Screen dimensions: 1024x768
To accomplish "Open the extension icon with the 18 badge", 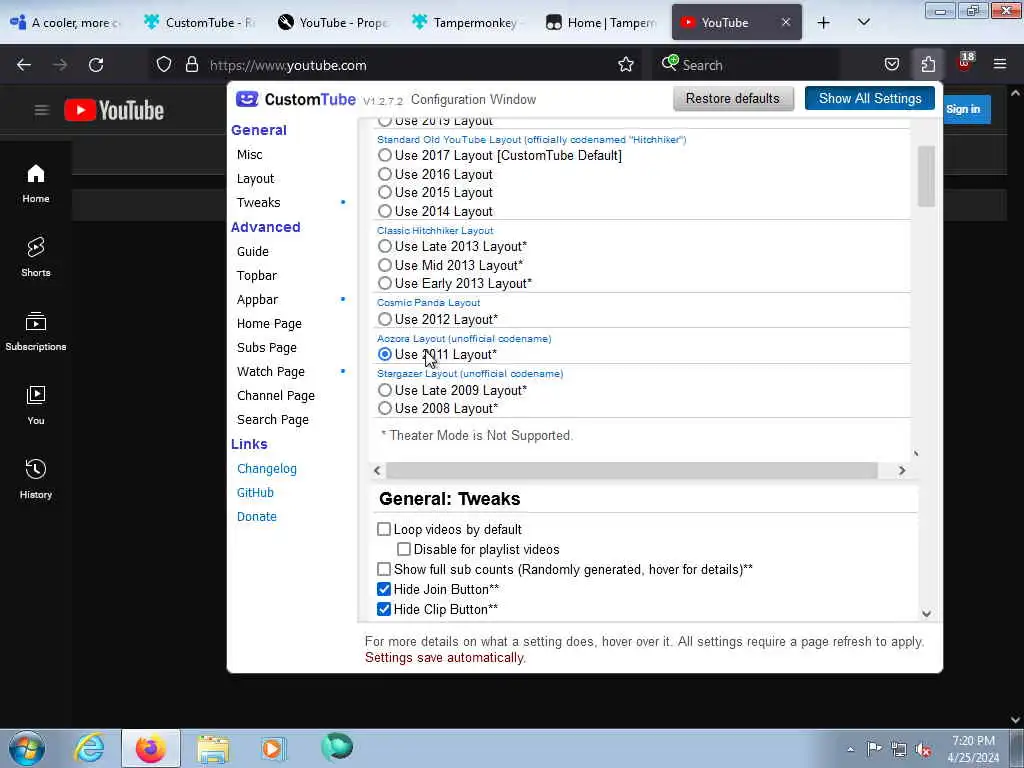I will tap(965, 63).
